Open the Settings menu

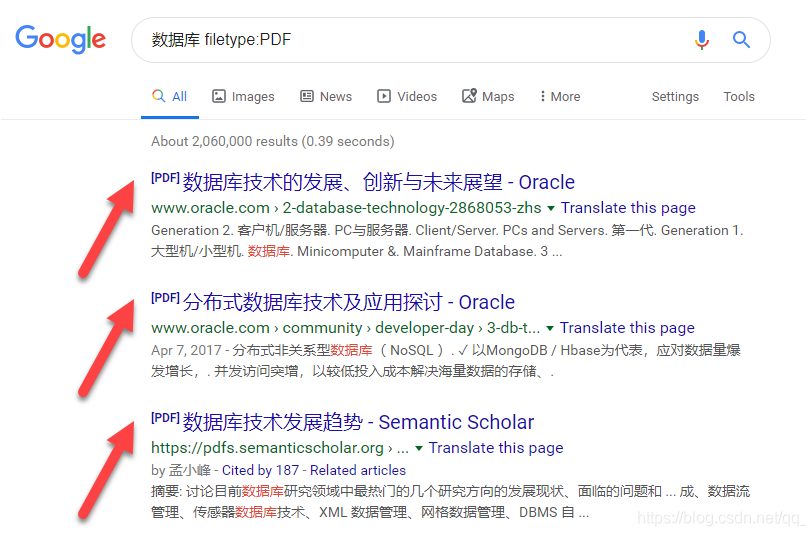[x=675, y=97]
